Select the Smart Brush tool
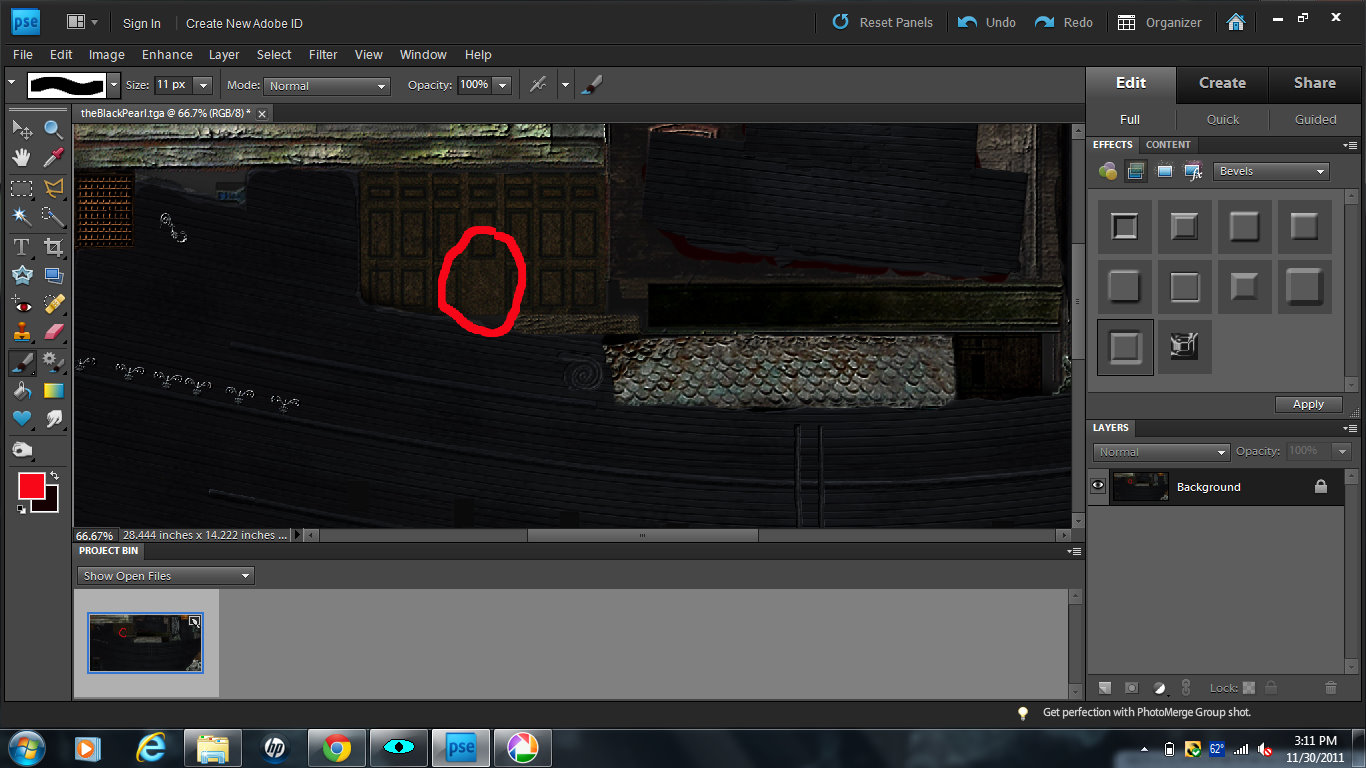This screenshot has width=1366, height=768. [53, 362]
